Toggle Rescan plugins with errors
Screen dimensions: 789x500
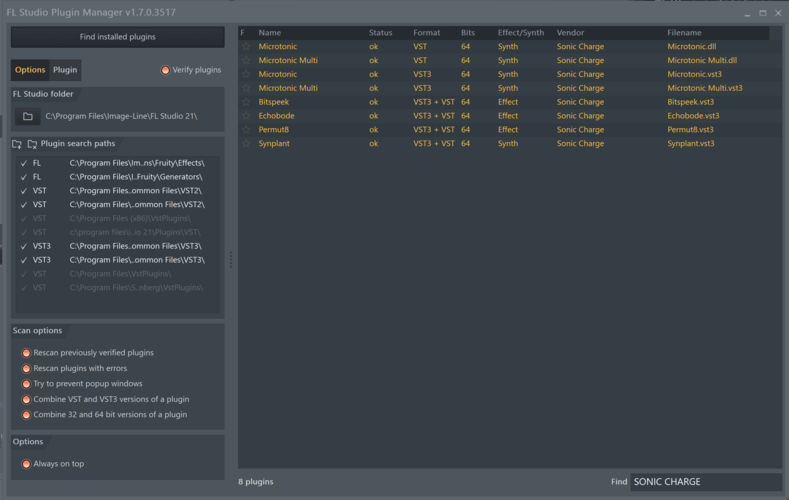tap(26, 368)
